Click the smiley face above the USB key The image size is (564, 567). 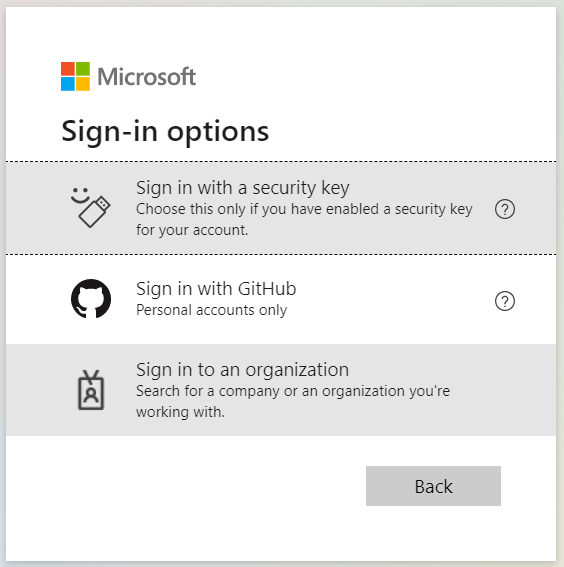coord(80,195)
